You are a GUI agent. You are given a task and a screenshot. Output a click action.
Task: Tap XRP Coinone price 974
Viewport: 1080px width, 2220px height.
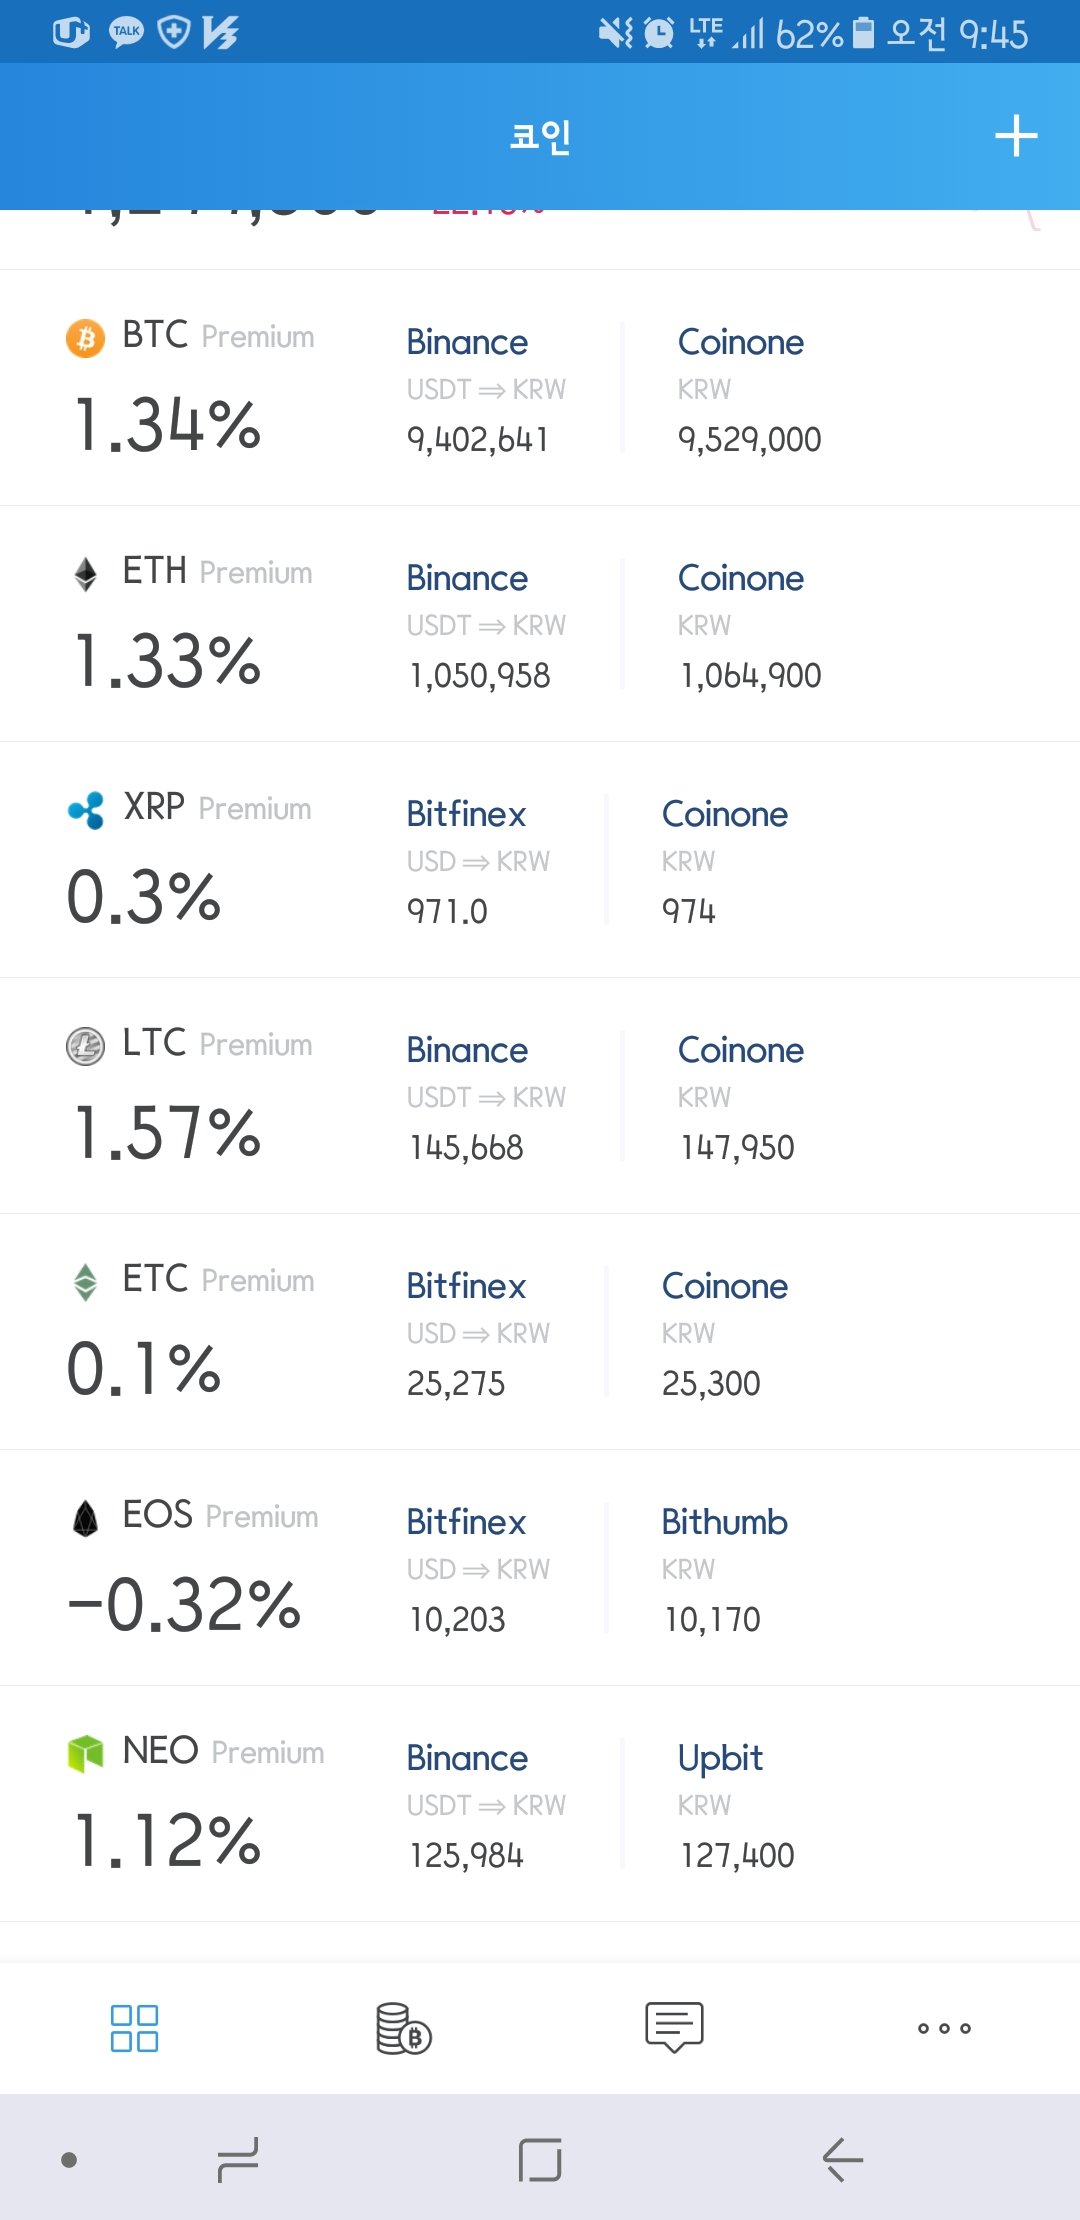tap(689, 911)
